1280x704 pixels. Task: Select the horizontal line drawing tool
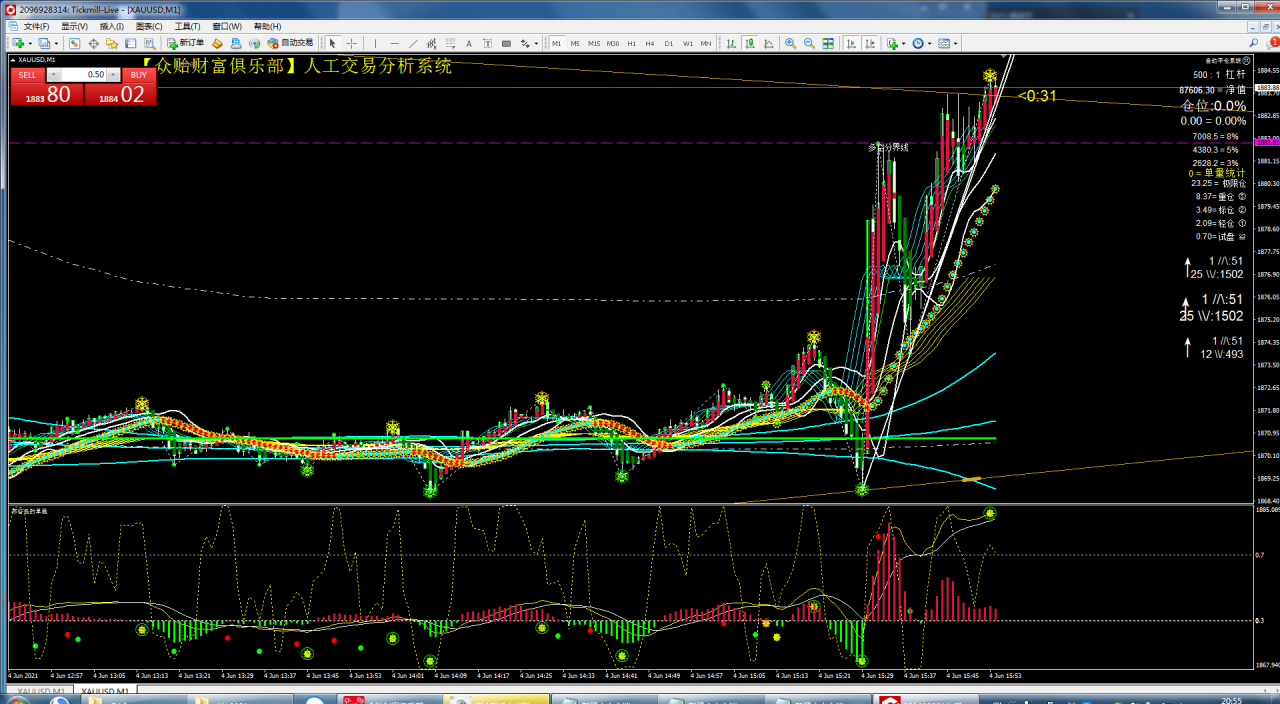tap(394, 43)
